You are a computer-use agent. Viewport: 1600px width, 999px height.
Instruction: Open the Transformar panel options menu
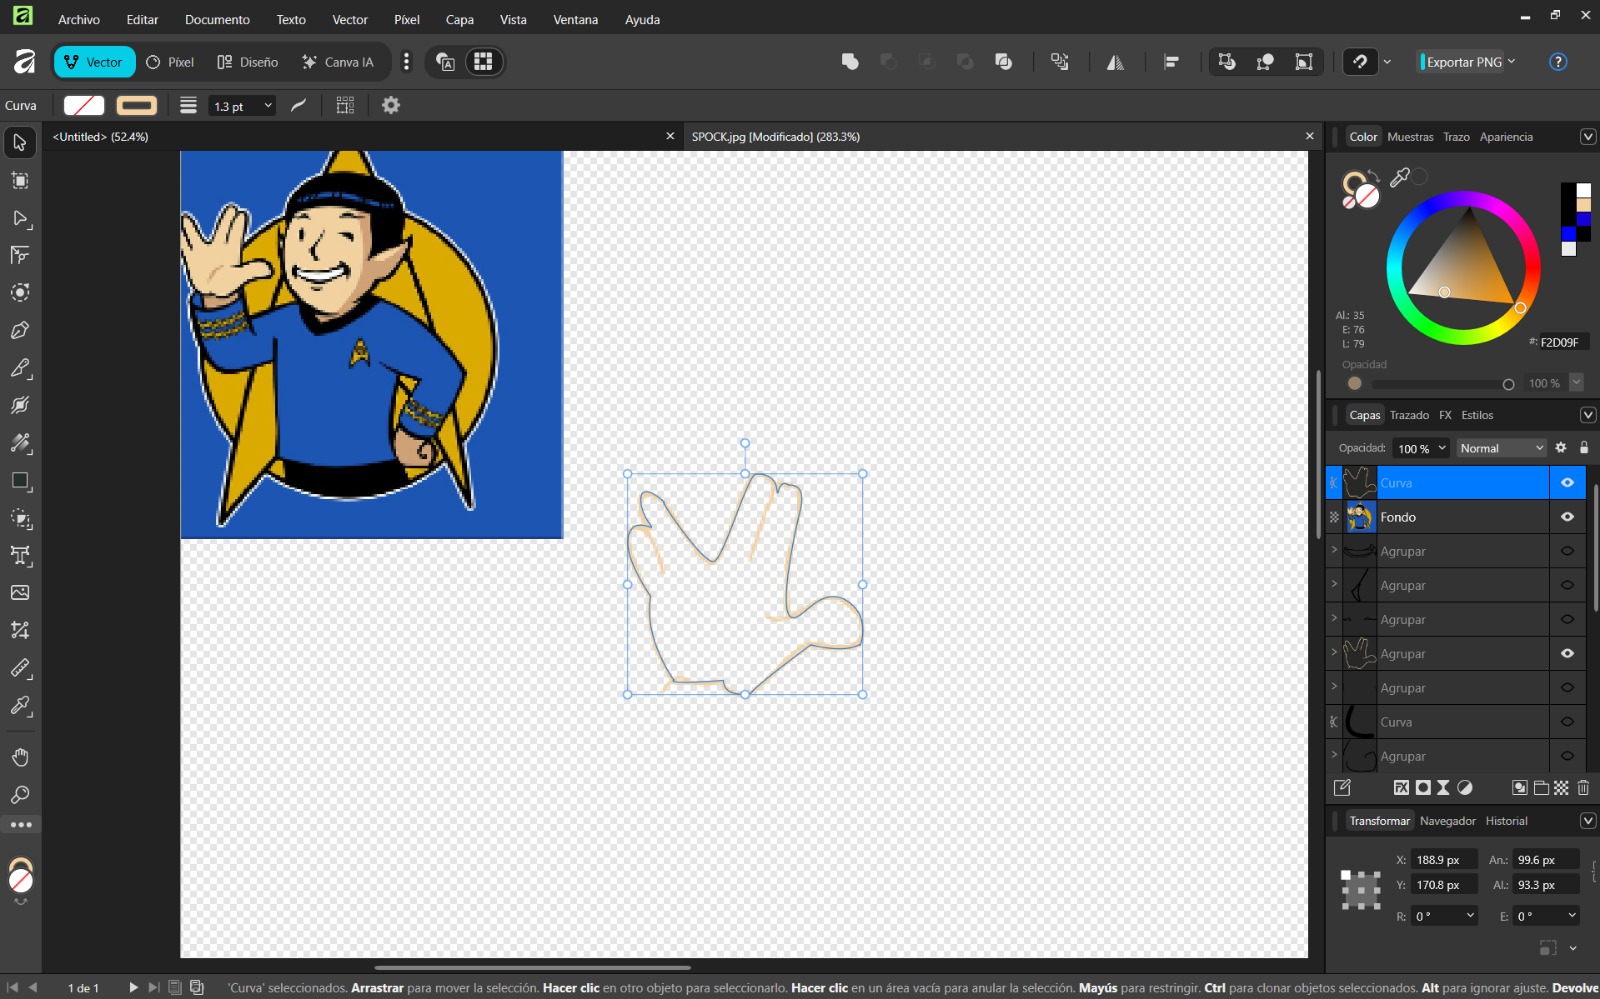pos(1587,821)
